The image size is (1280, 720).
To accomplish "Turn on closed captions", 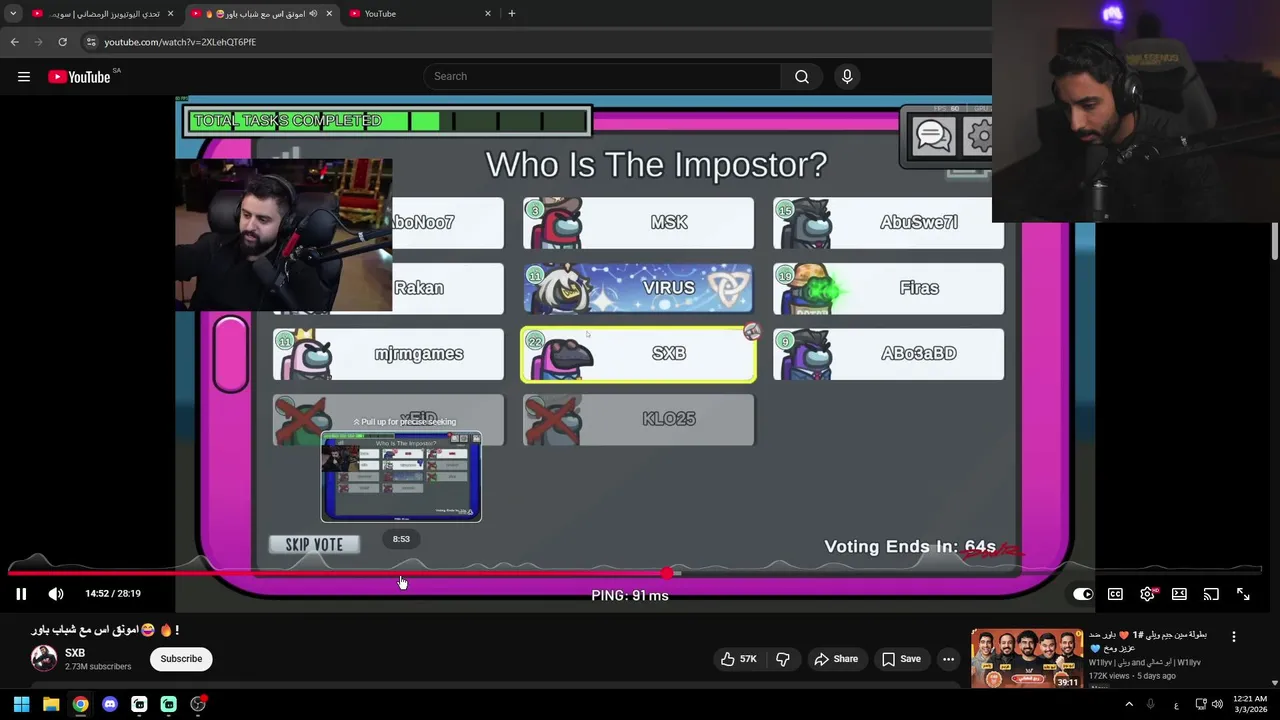I will click(x=1115, y=594).
